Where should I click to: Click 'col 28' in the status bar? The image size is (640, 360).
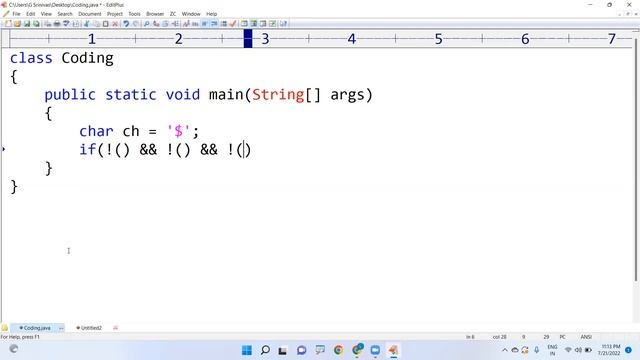point(500,337)
